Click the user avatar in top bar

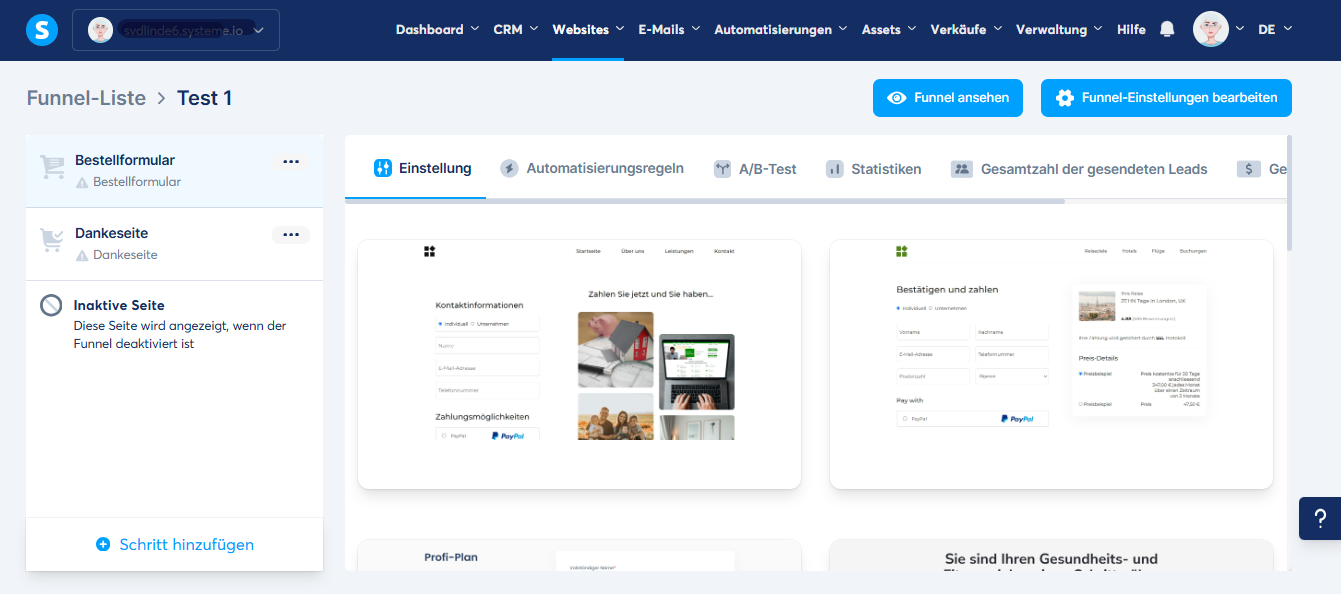pyautogui.click(x=1211, y=29)
